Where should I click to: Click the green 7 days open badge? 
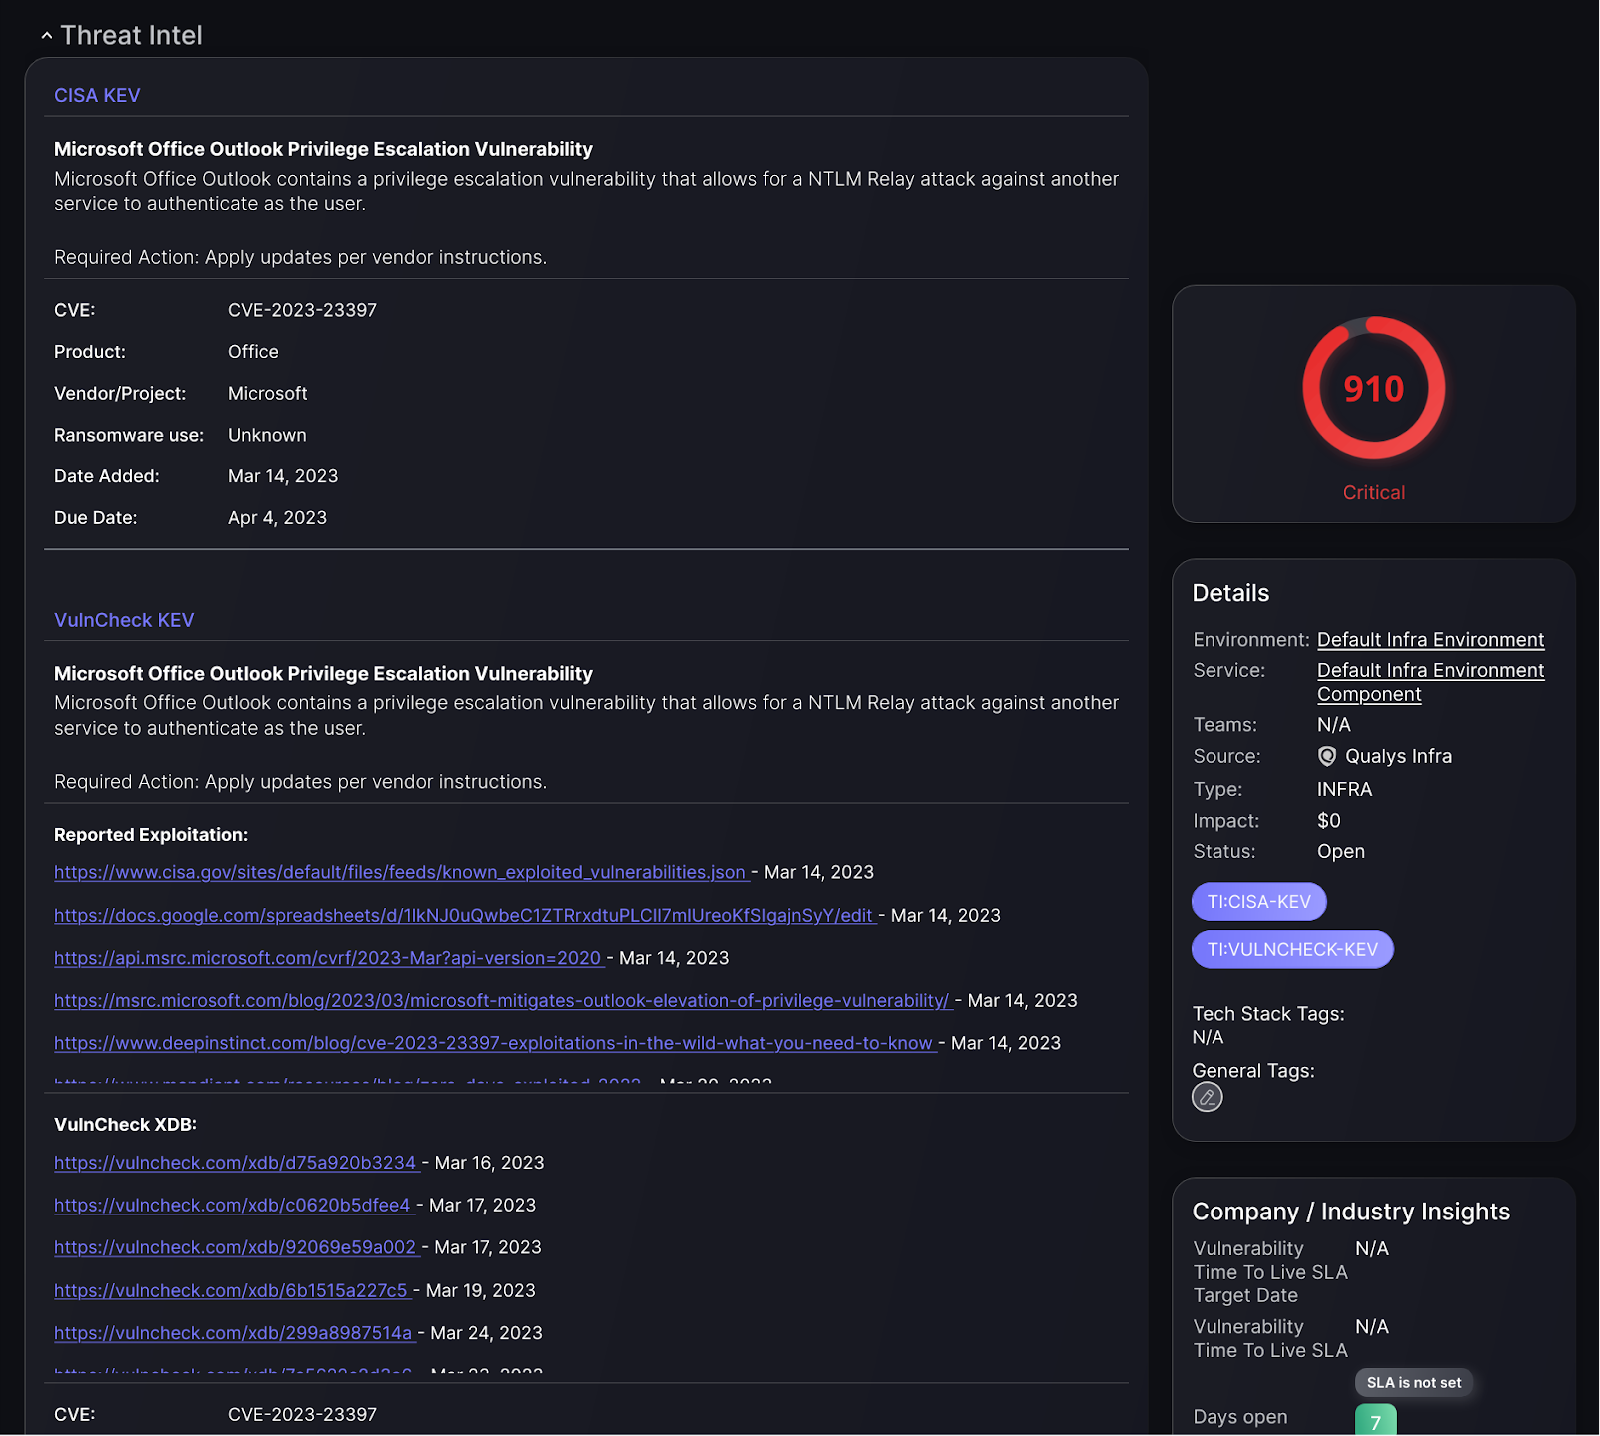(x=1376, y=1420)
